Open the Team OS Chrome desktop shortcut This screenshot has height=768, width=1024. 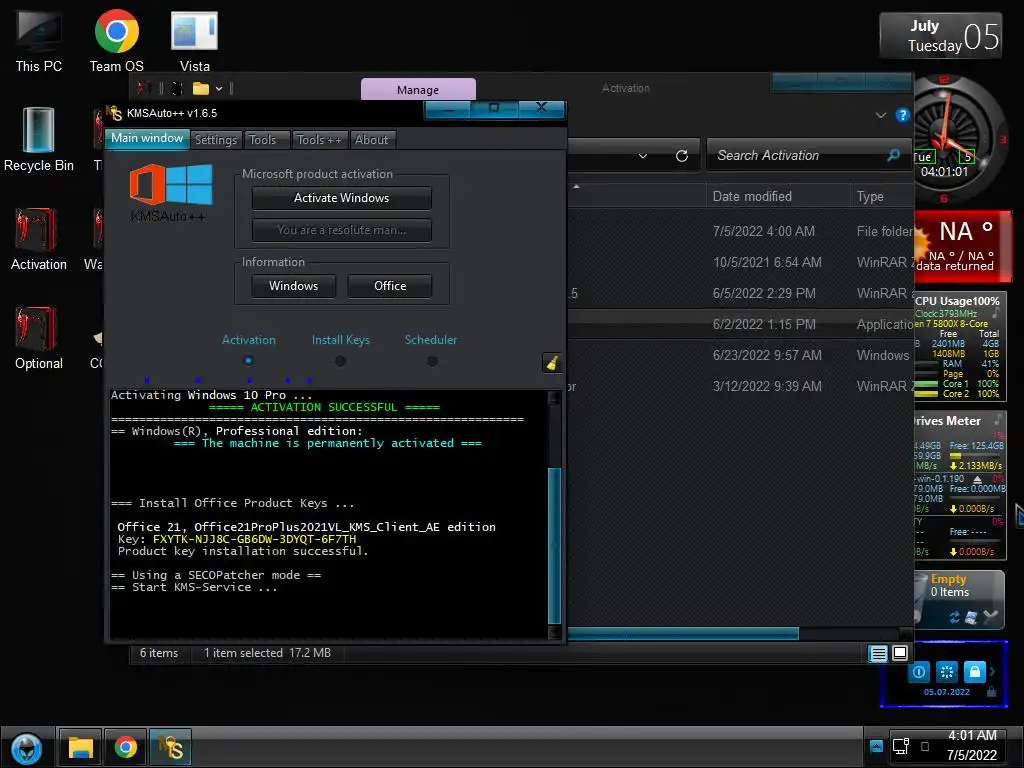[116, 40]
